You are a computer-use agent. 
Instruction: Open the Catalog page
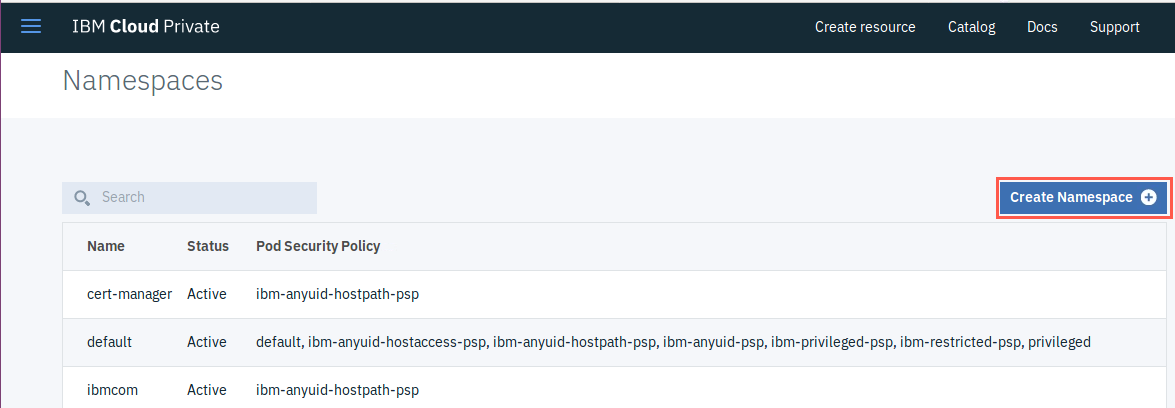pyautogui.click(x=971, y=27)
